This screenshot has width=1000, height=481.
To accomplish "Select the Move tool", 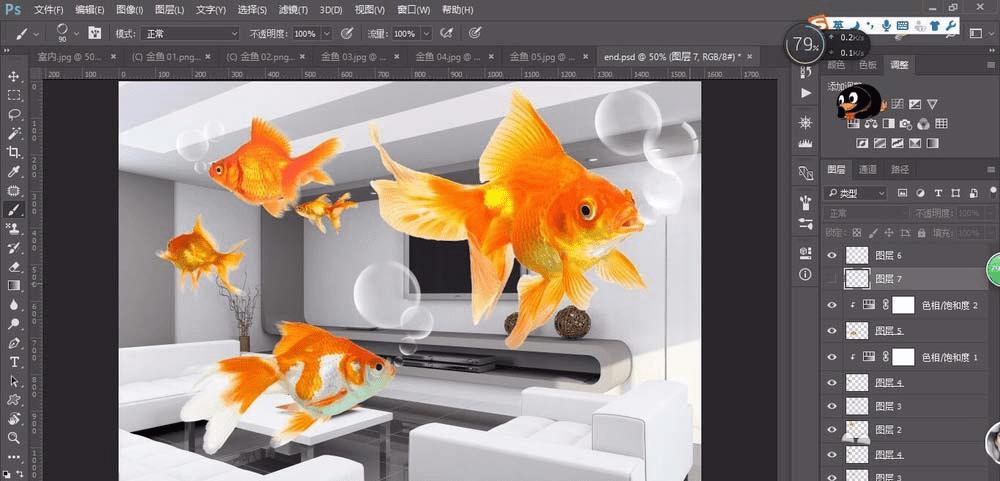I will tap(14, 76).
